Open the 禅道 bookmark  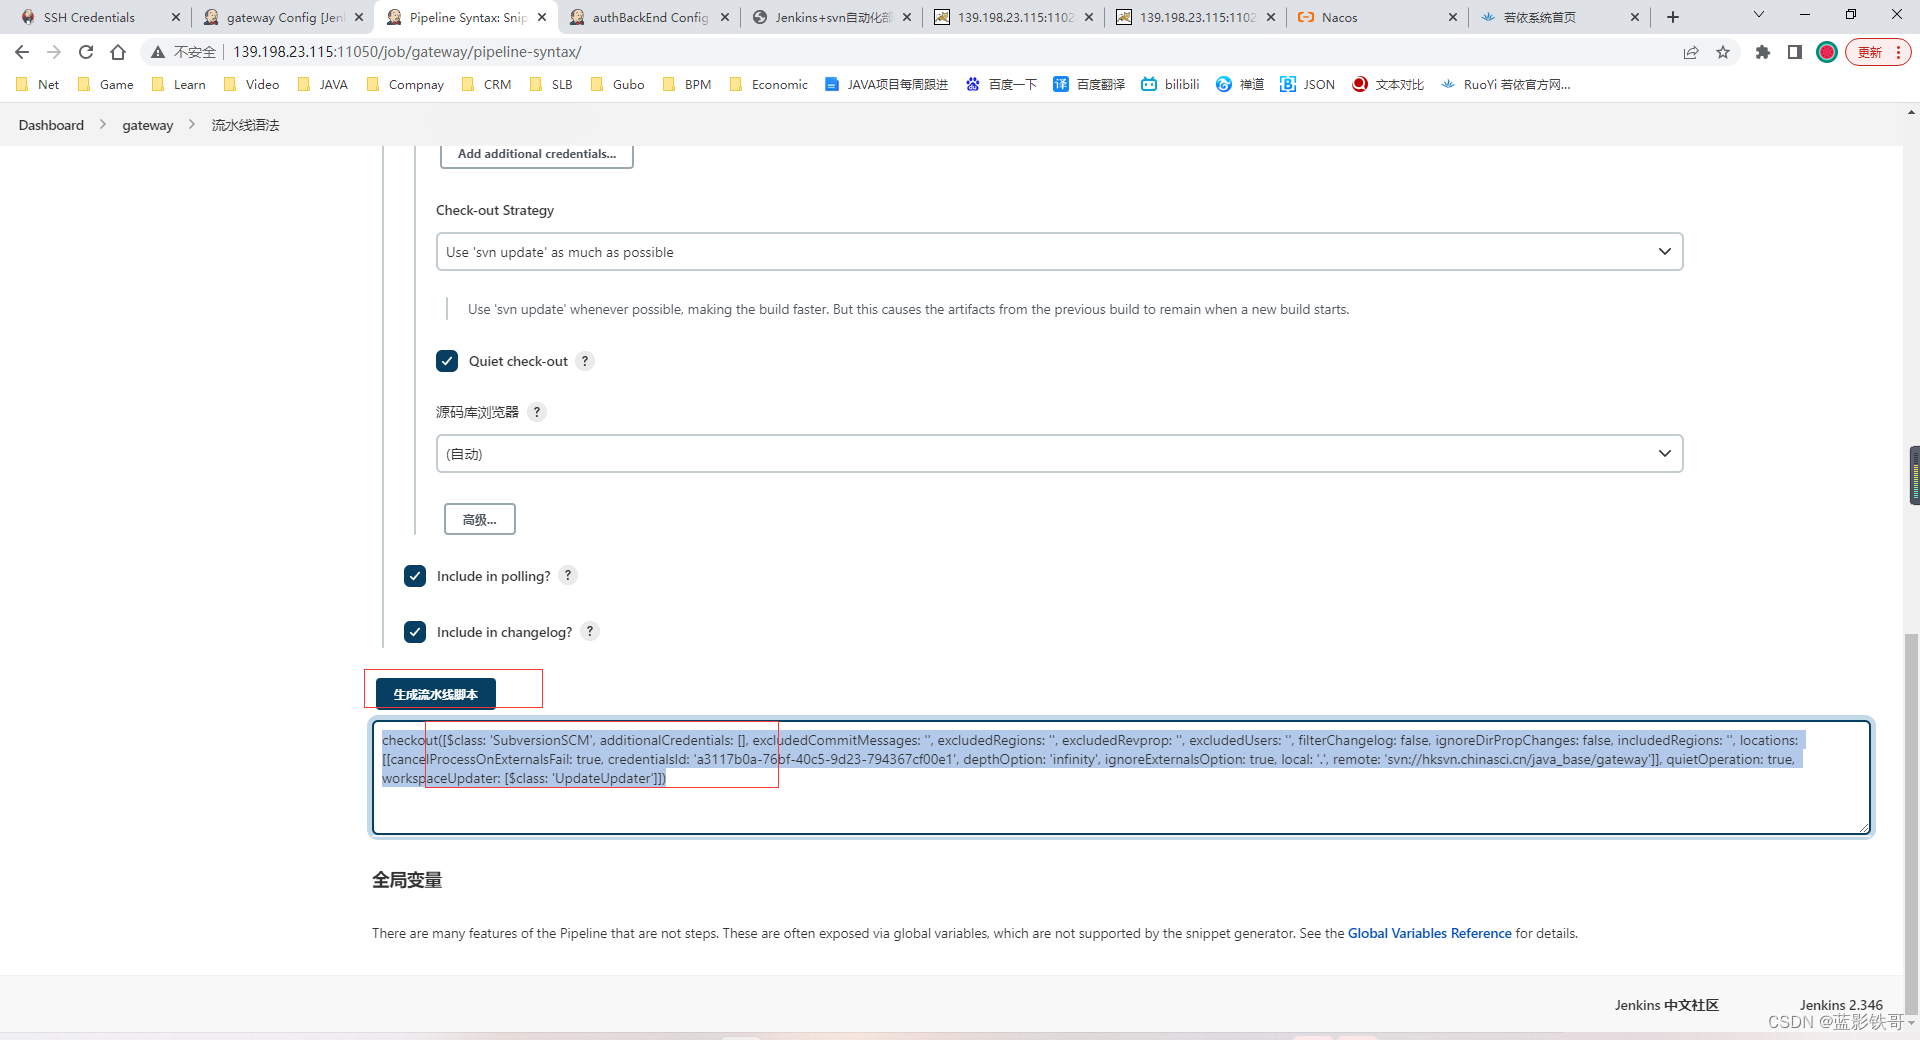pyautogui.click(x=1240, y=85)
